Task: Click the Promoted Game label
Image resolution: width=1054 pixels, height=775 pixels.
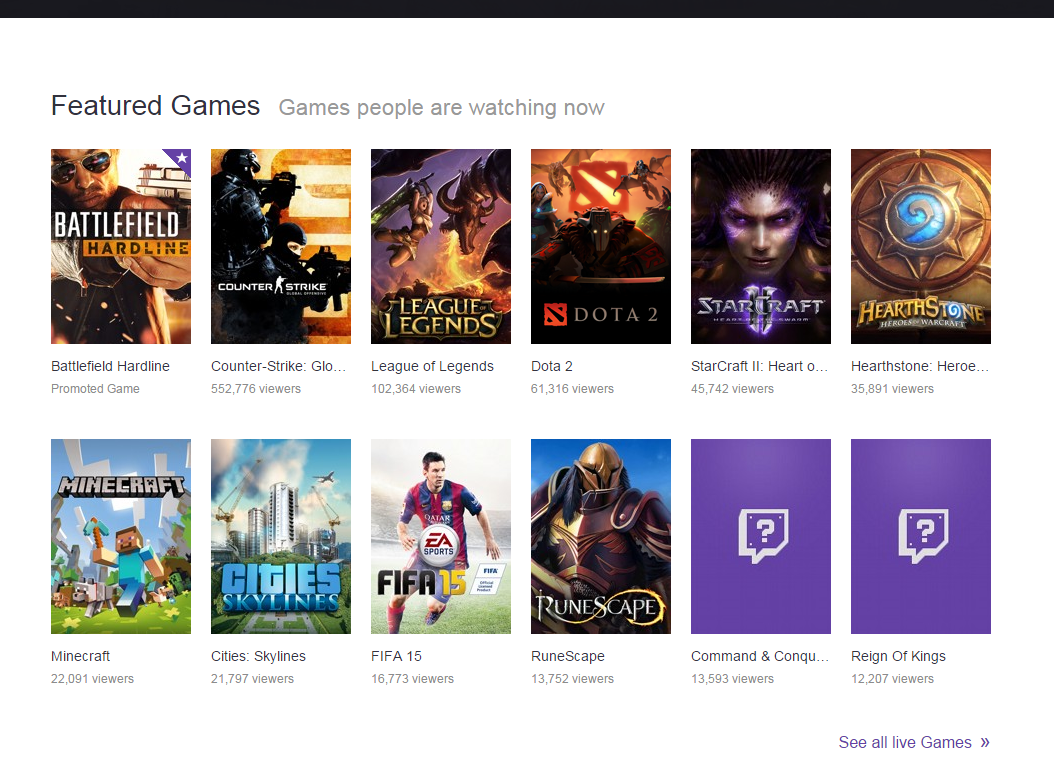Action: click(95, 389)
